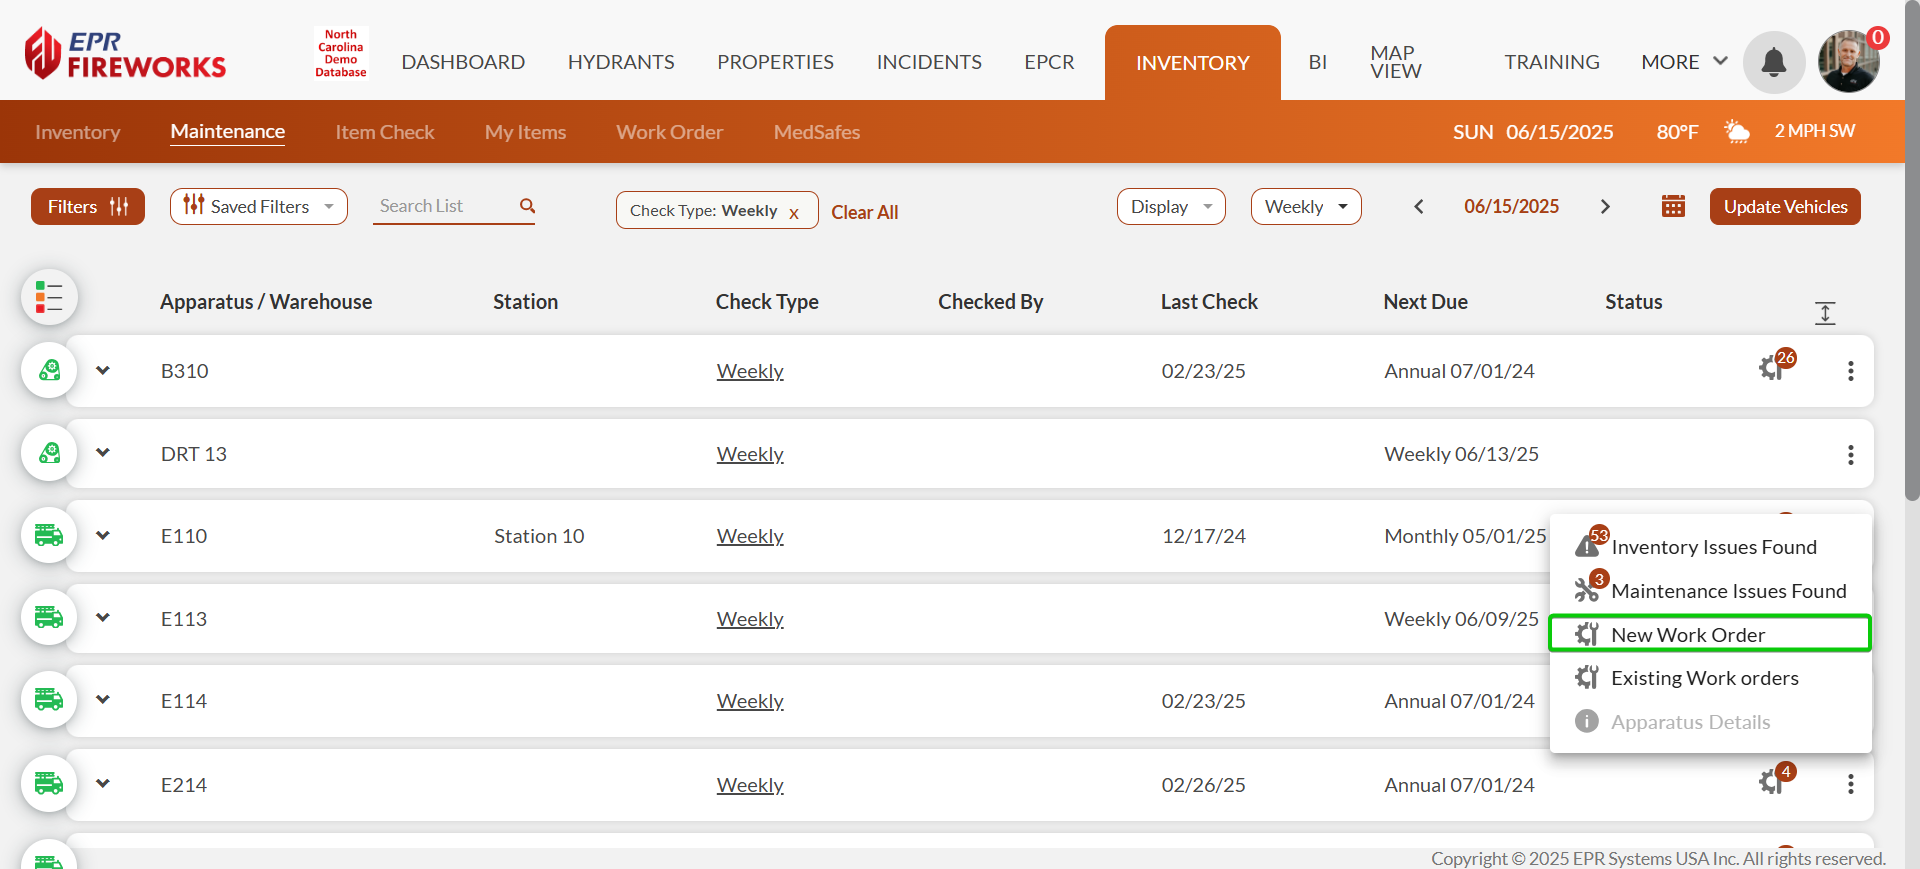Viewport: 1920px width, 869px height.
Task: Click the Update Vehicles button
Action: point(1784,207)
